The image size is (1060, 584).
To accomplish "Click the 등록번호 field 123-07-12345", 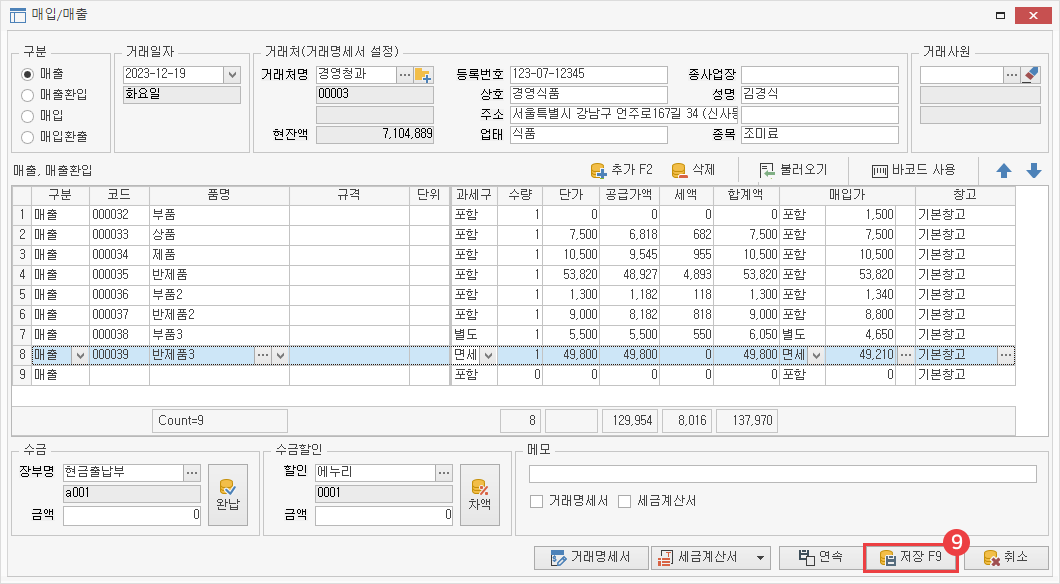I will pos(589,74).
